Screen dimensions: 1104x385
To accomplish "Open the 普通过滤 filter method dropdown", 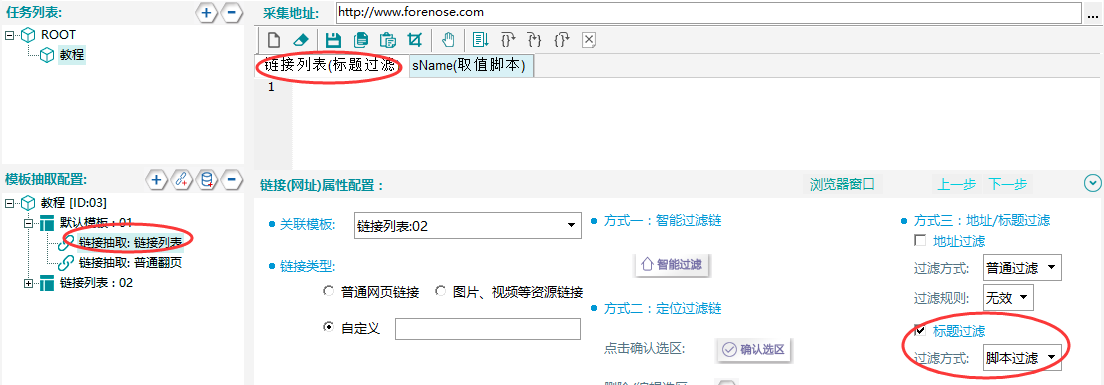I will 1022,267.
